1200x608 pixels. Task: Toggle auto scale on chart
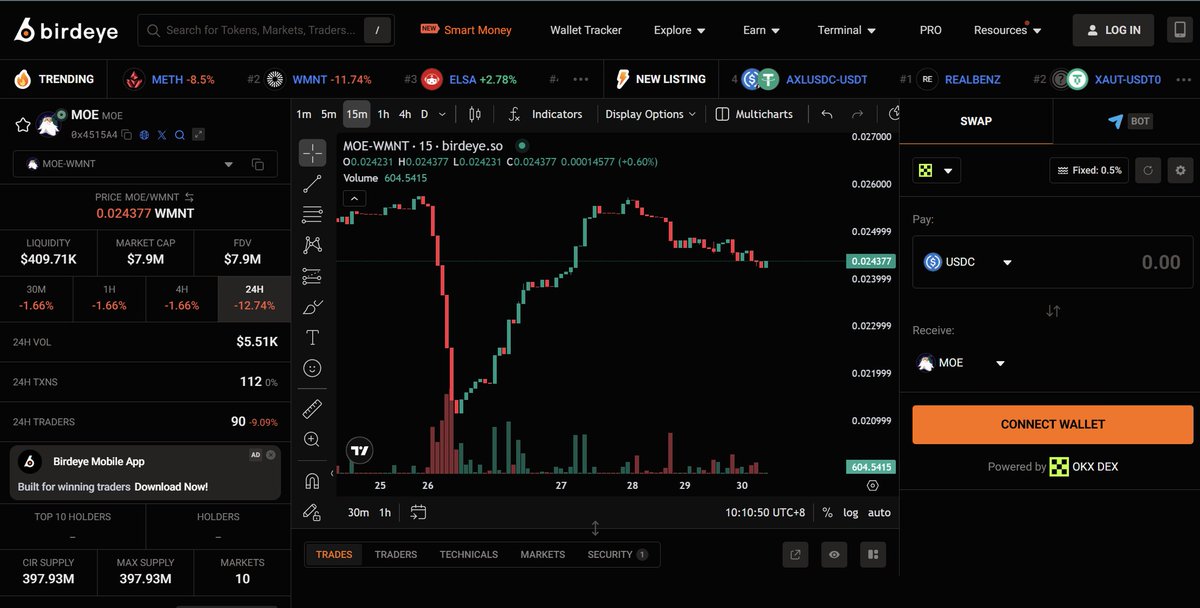coord(879,512)
